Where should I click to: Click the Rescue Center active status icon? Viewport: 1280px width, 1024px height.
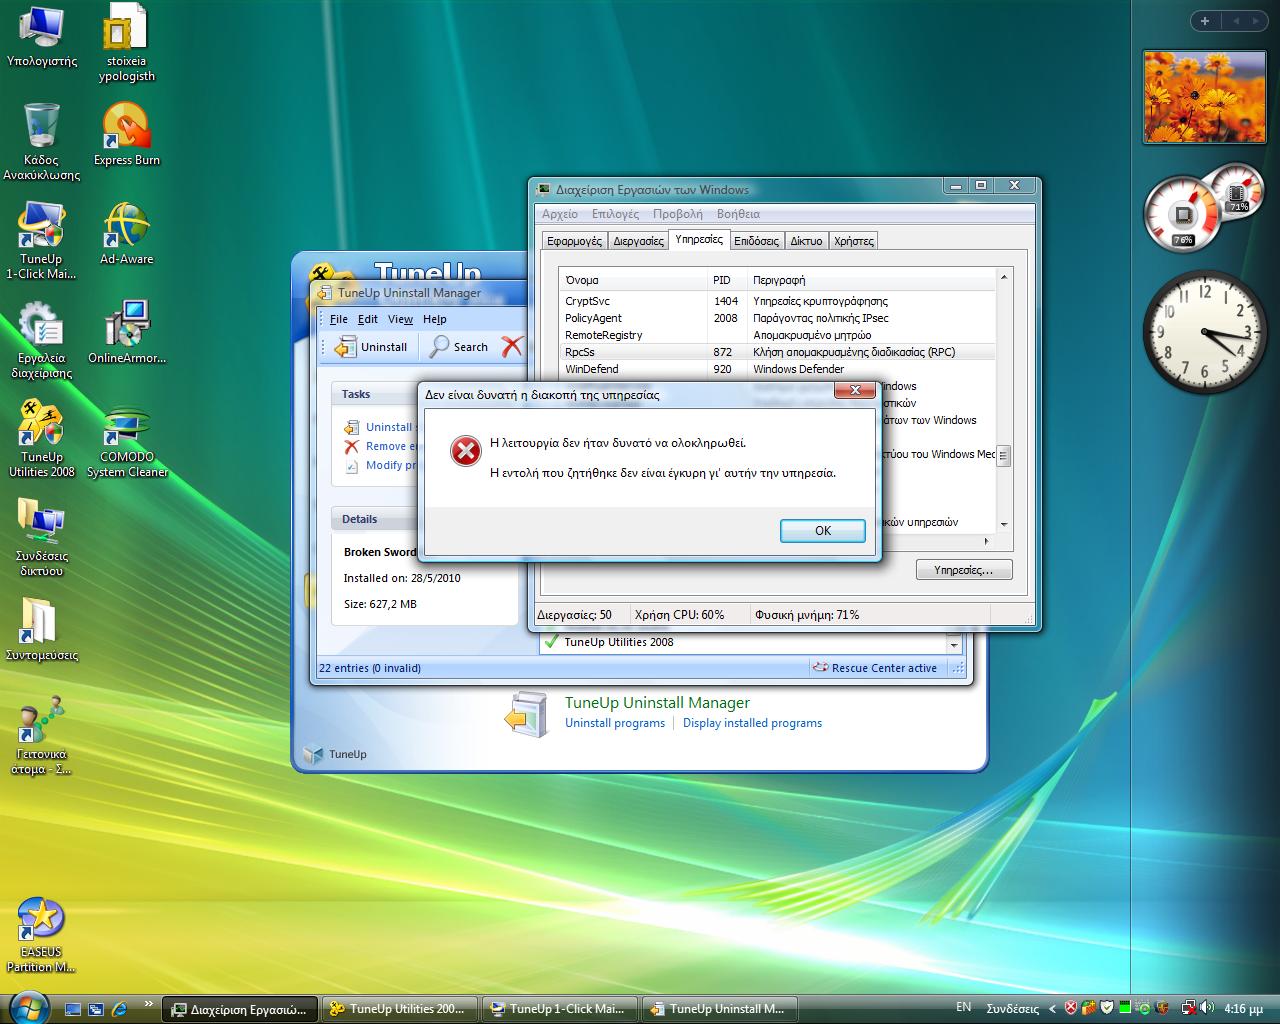coord(821,668)
